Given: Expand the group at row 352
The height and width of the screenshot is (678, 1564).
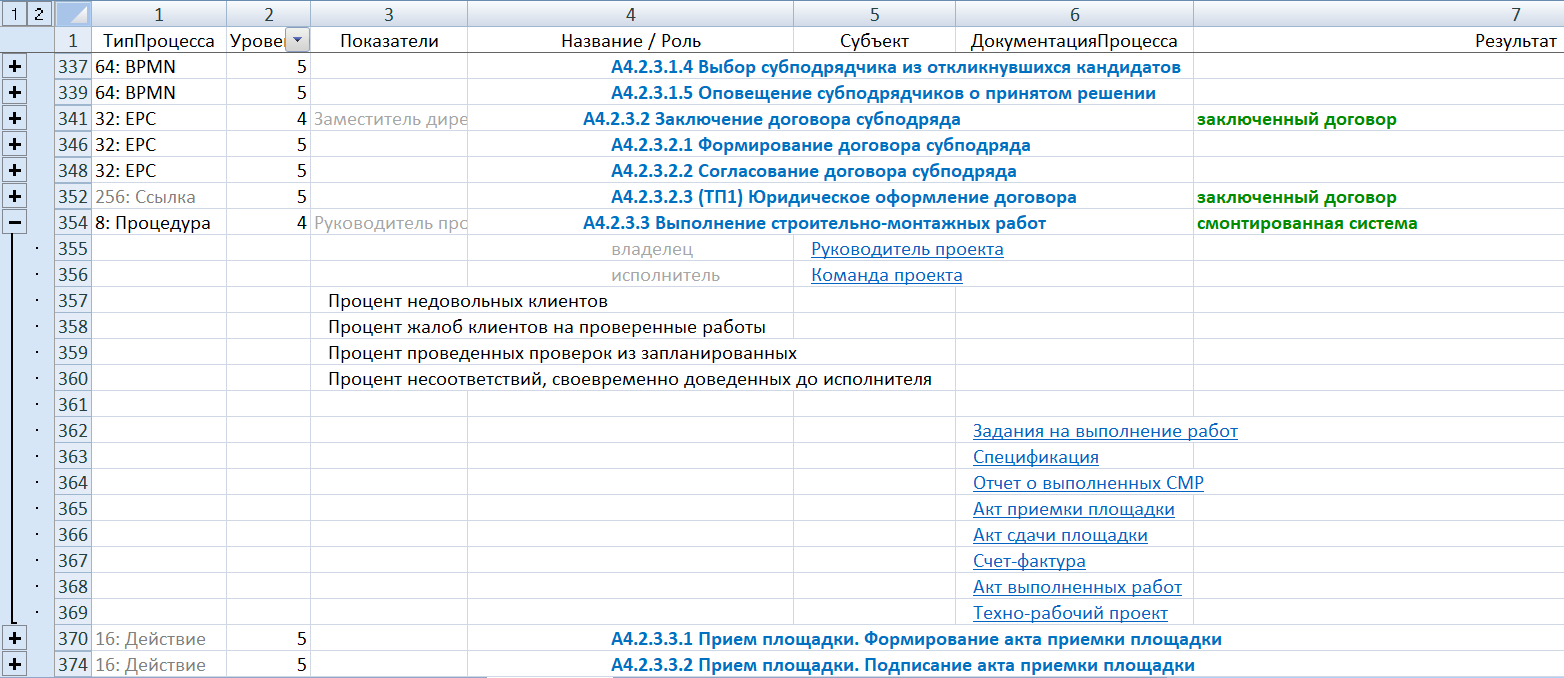Looking at the screenshot, I should [14, 197].
